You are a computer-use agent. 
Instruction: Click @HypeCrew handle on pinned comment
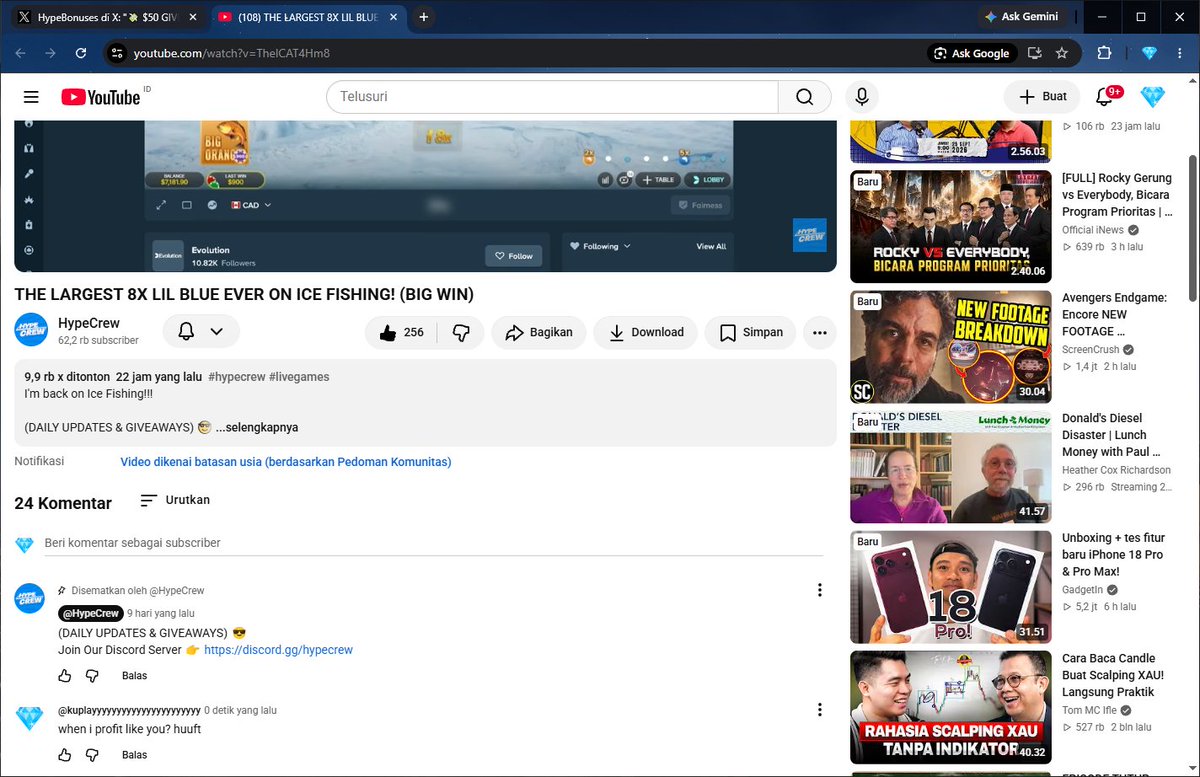coord(90,613)
